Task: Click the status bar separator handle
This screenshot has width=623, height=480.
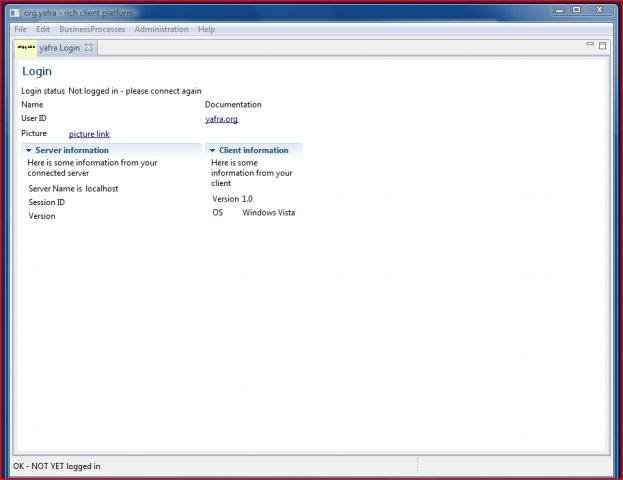Action: (x=417, y=465)
